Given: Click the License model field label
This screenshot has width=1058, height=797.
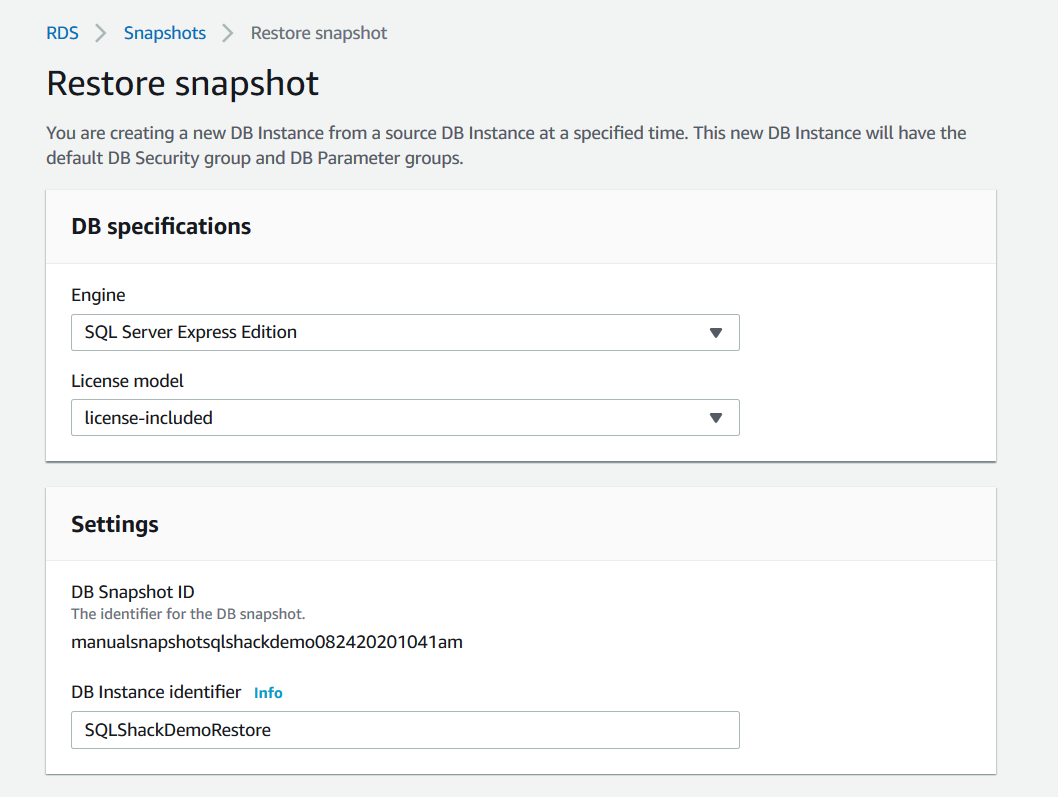Looking at the screenshot, I should coord(127,381).
